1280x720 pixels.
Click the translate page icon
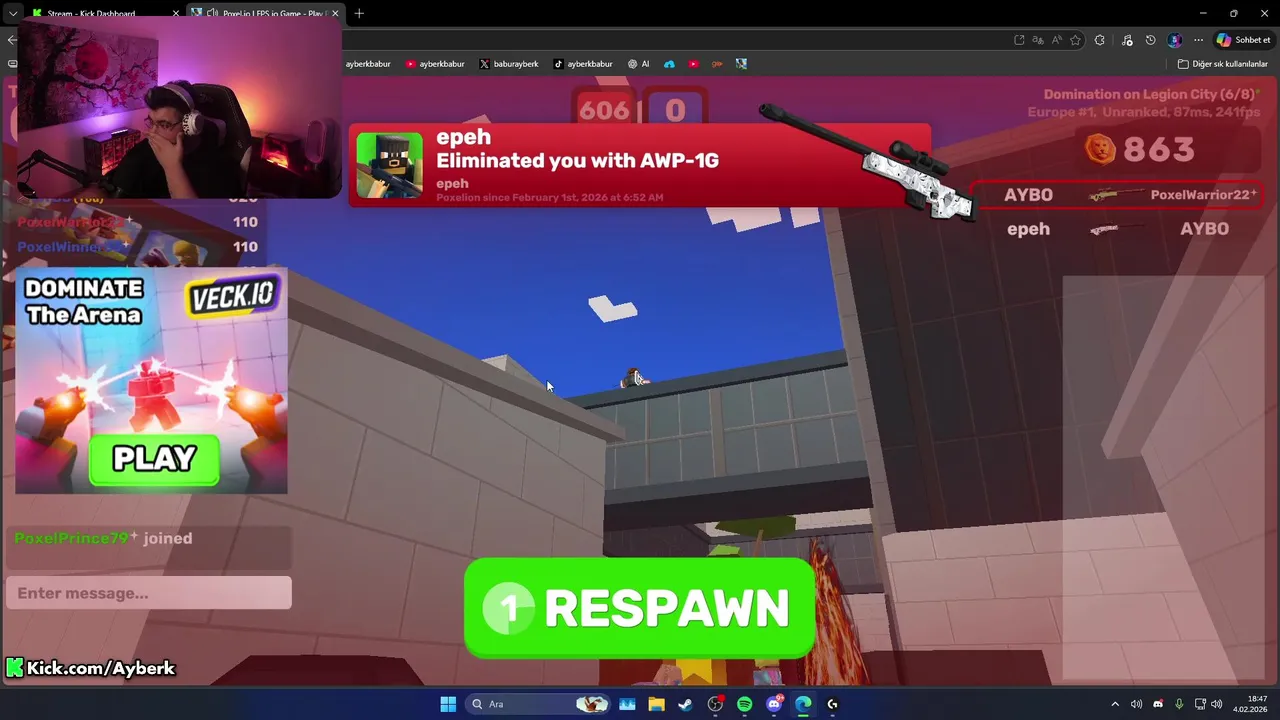(1038, 40)
